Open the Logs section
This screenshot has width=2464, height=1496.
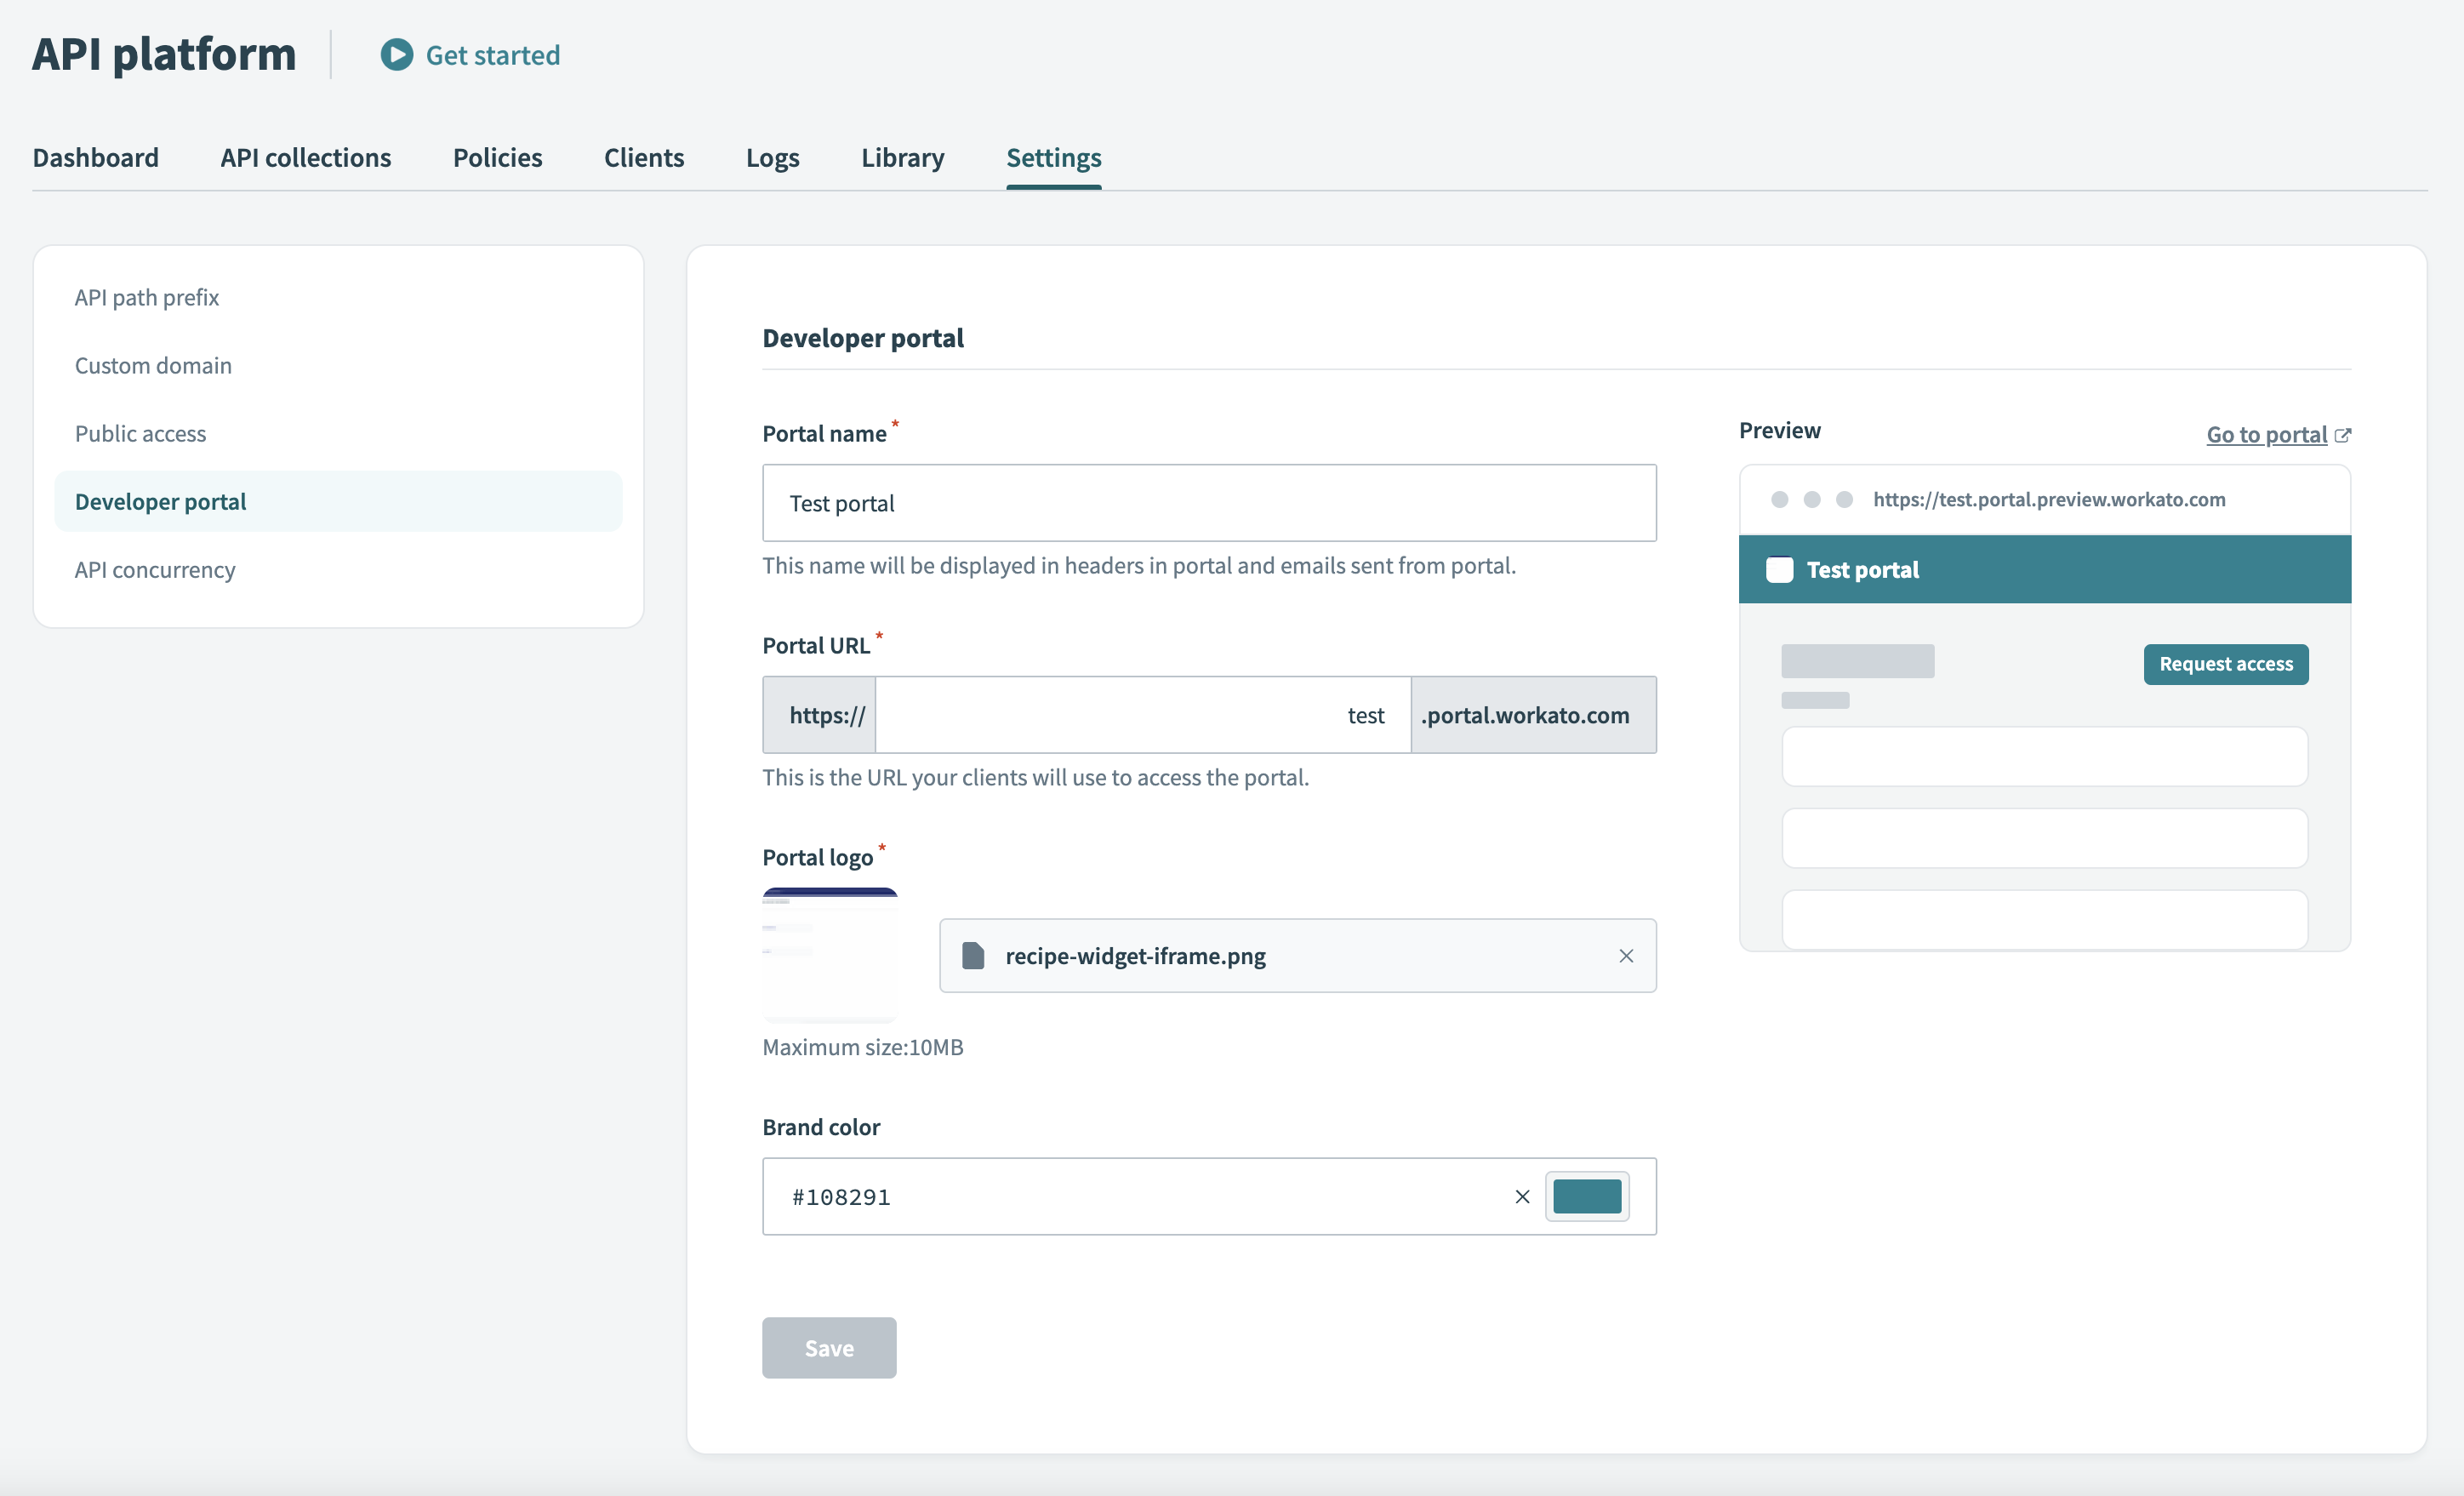(x=771, y=157)
